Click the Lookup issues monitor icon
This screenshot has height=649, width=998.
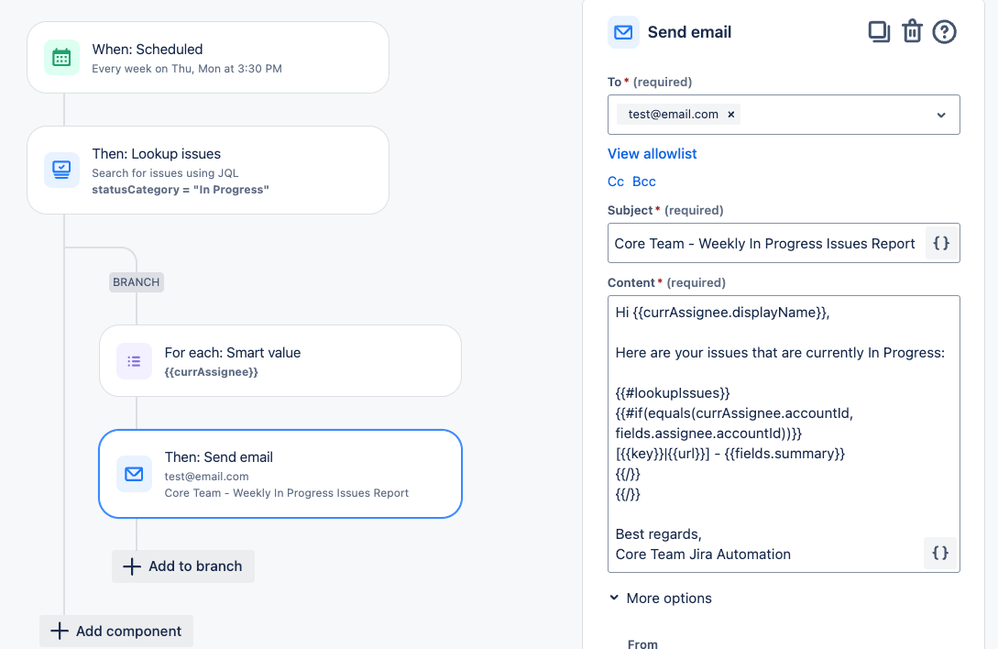(x=62, y=170)
